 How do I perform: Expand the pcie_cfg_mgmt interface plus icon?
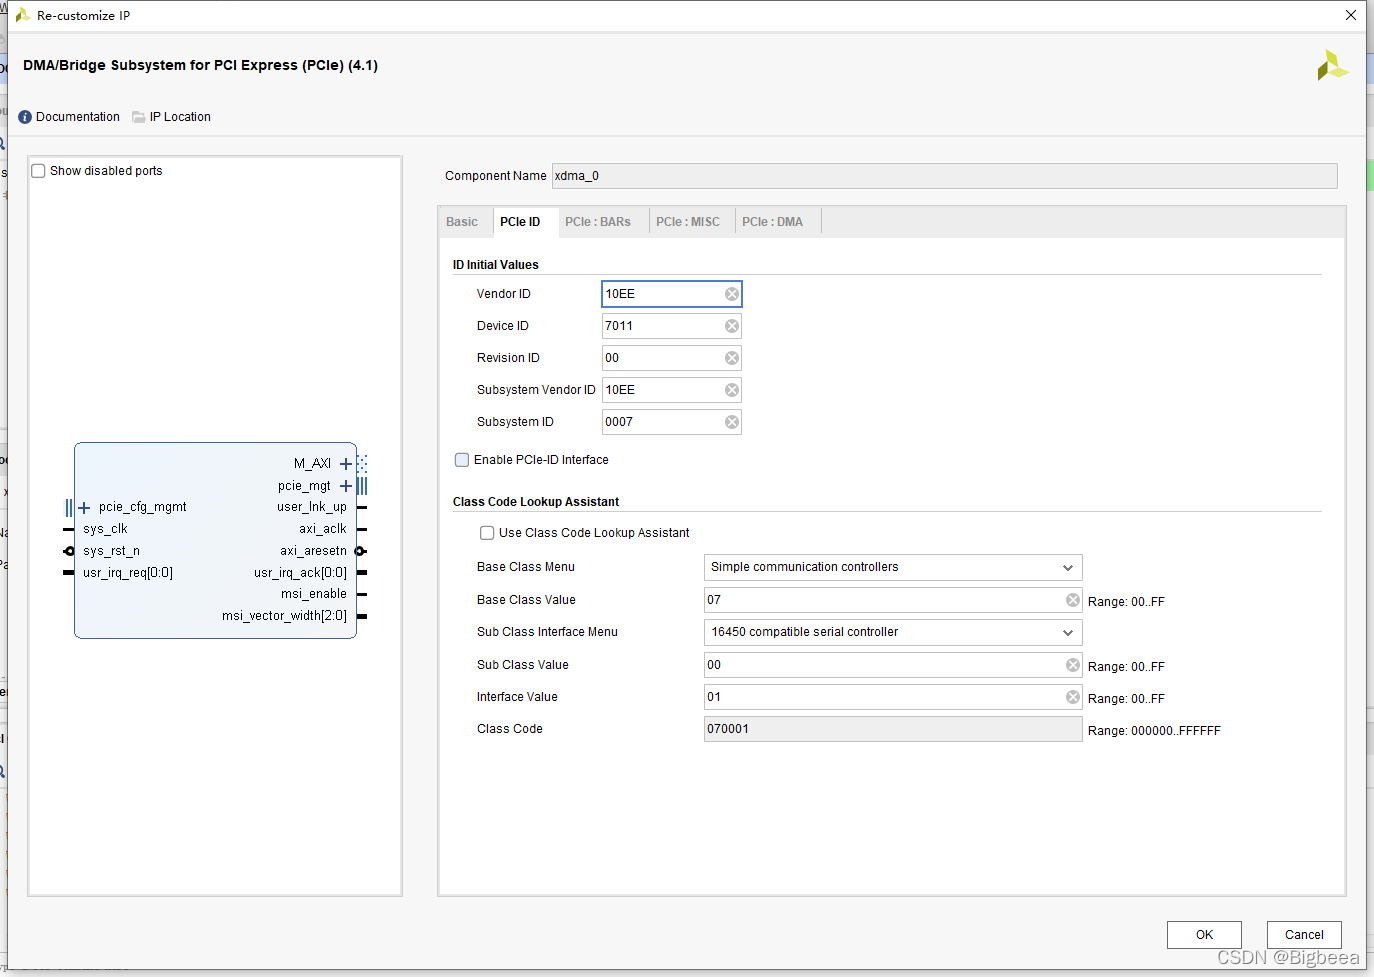(84, 508)
